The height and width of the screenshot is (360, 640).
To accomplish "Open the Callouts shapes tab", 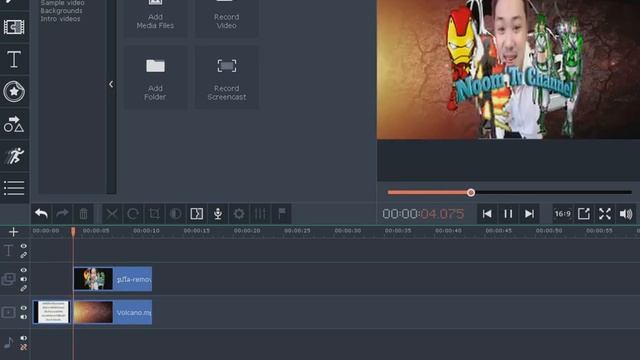I will (x=14, y=124).
